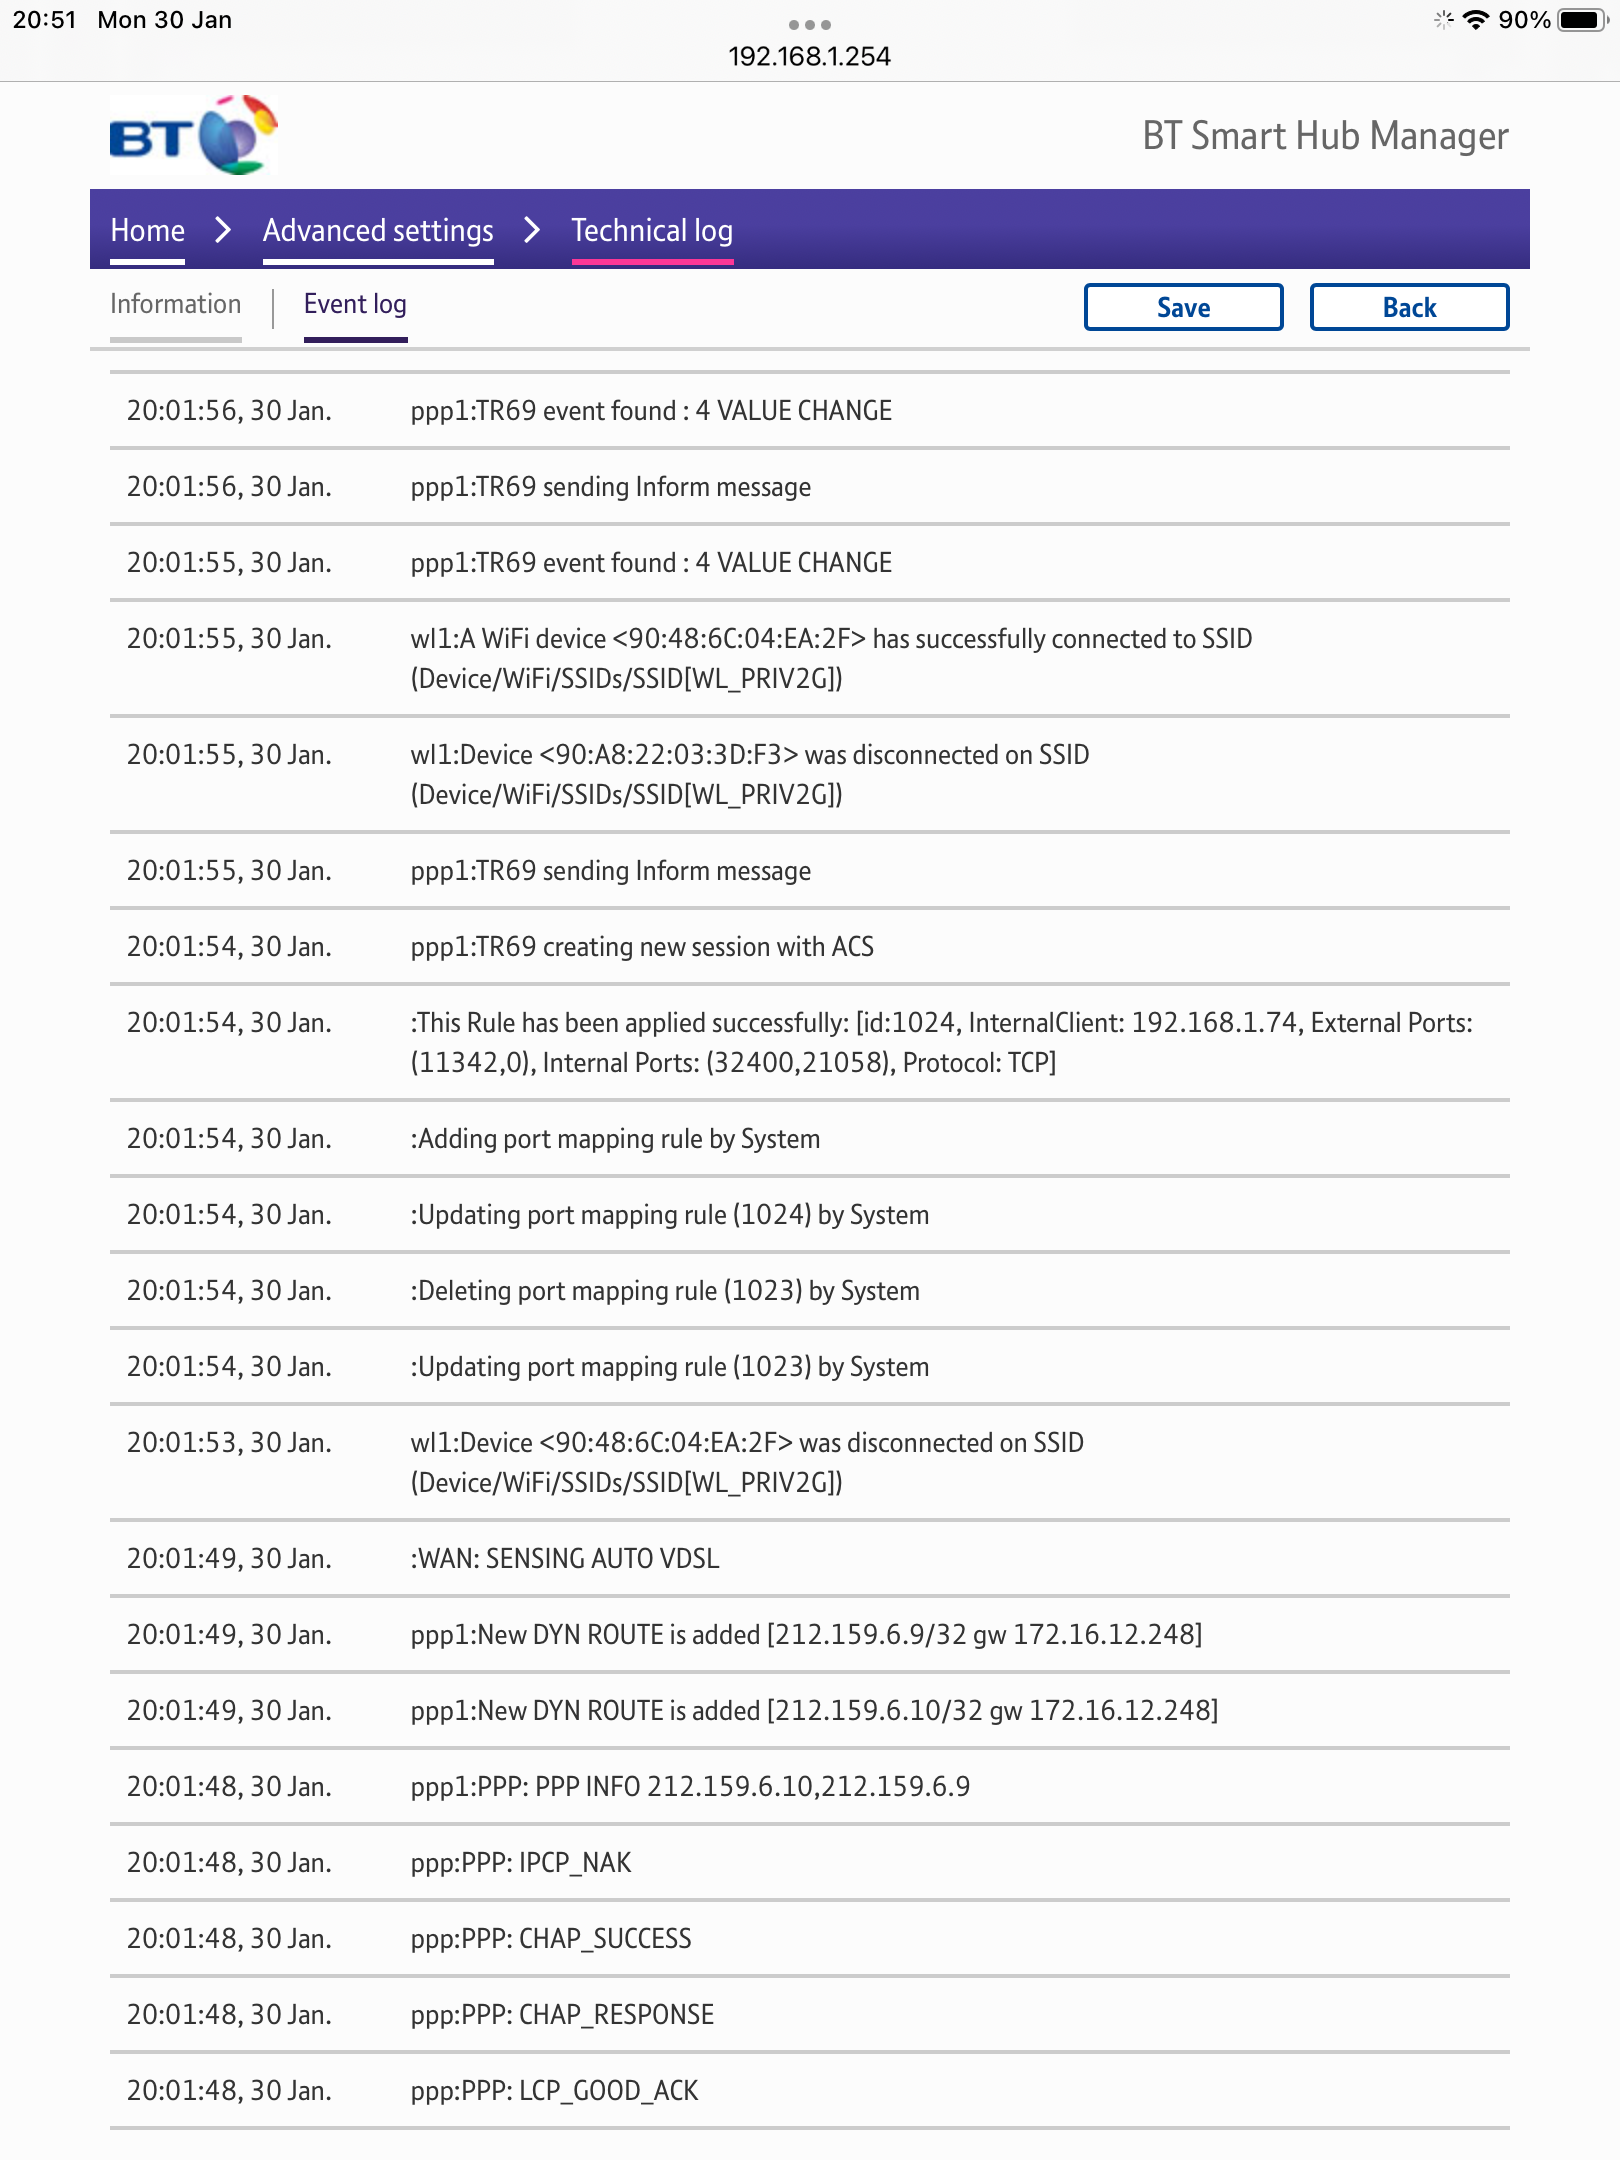Switch to the Information tab
Viewport: 1620px width, 2160px height.
tap(176, 303)
